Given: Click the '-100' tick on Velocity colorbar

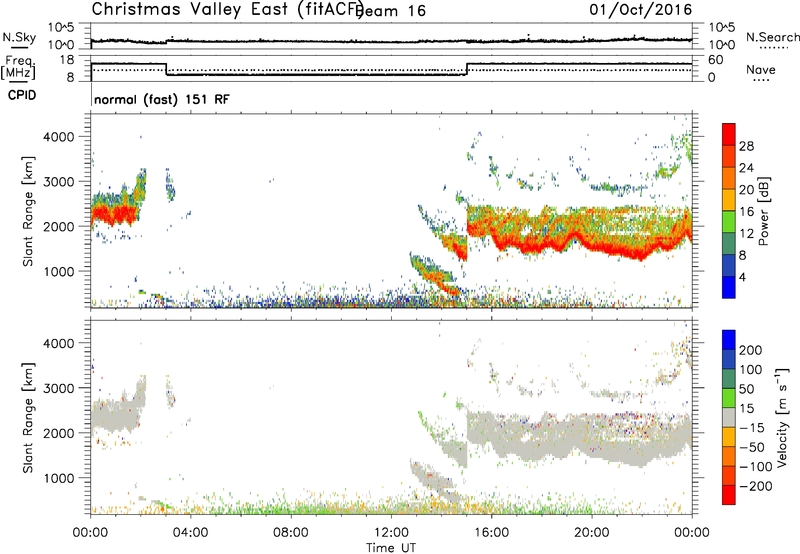Looking at the screenshot, I should [x=756, y=467].
